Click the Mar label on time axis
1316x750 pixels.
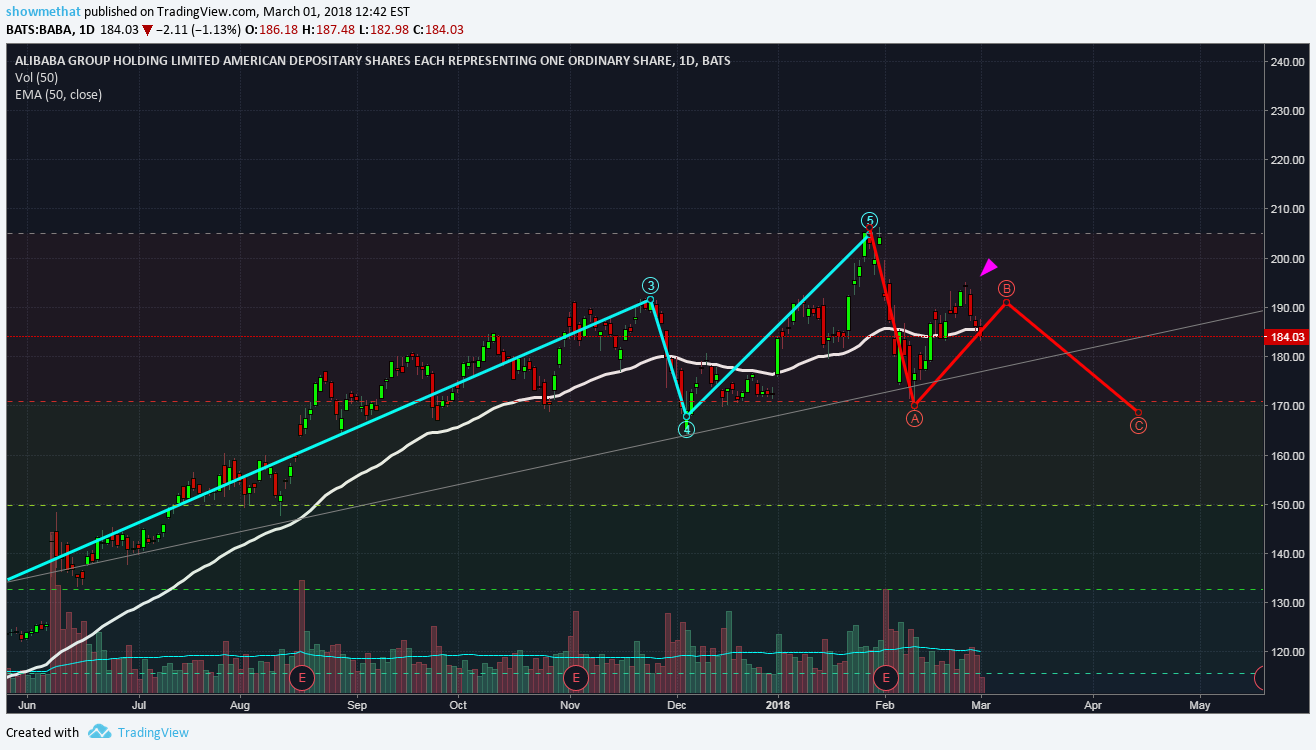pos(980,705)
